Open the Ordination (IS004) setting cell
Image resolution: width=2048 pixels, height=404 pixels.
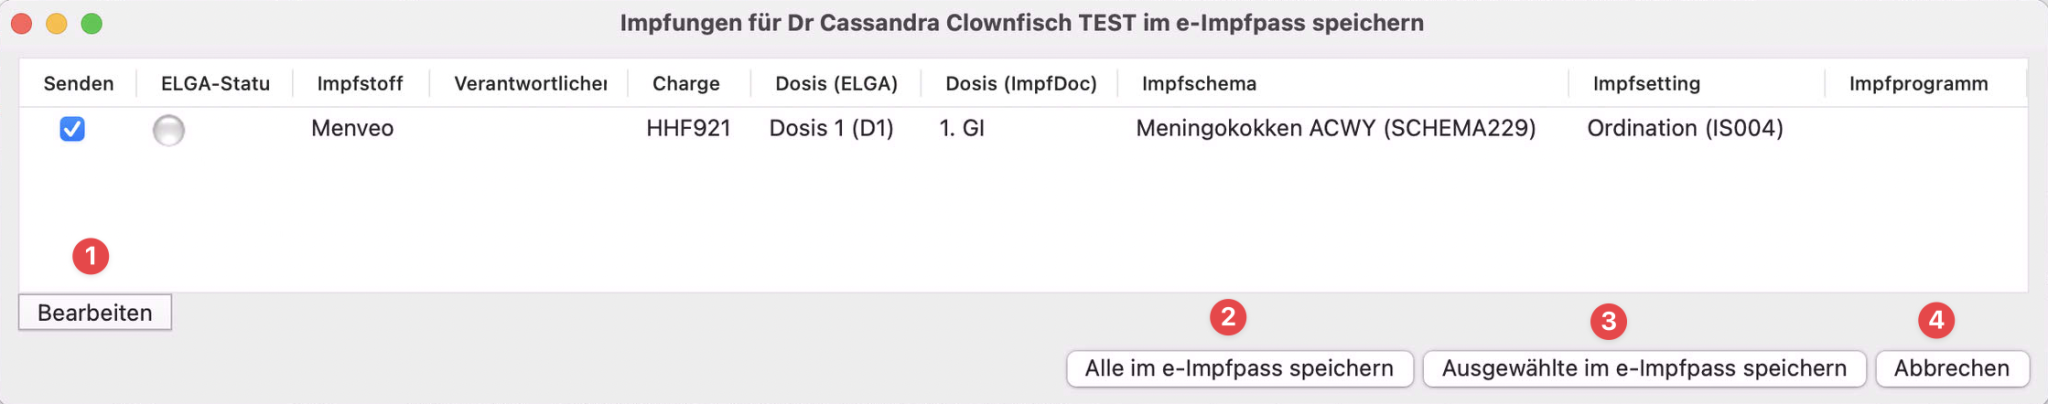coord(1685,129)
